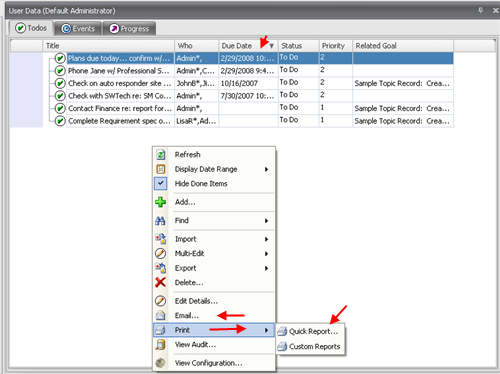Click checkmark icon of 'Contact Finance' todo
The height and width of the screenshot is (374, 500).
tap(60, 108)
